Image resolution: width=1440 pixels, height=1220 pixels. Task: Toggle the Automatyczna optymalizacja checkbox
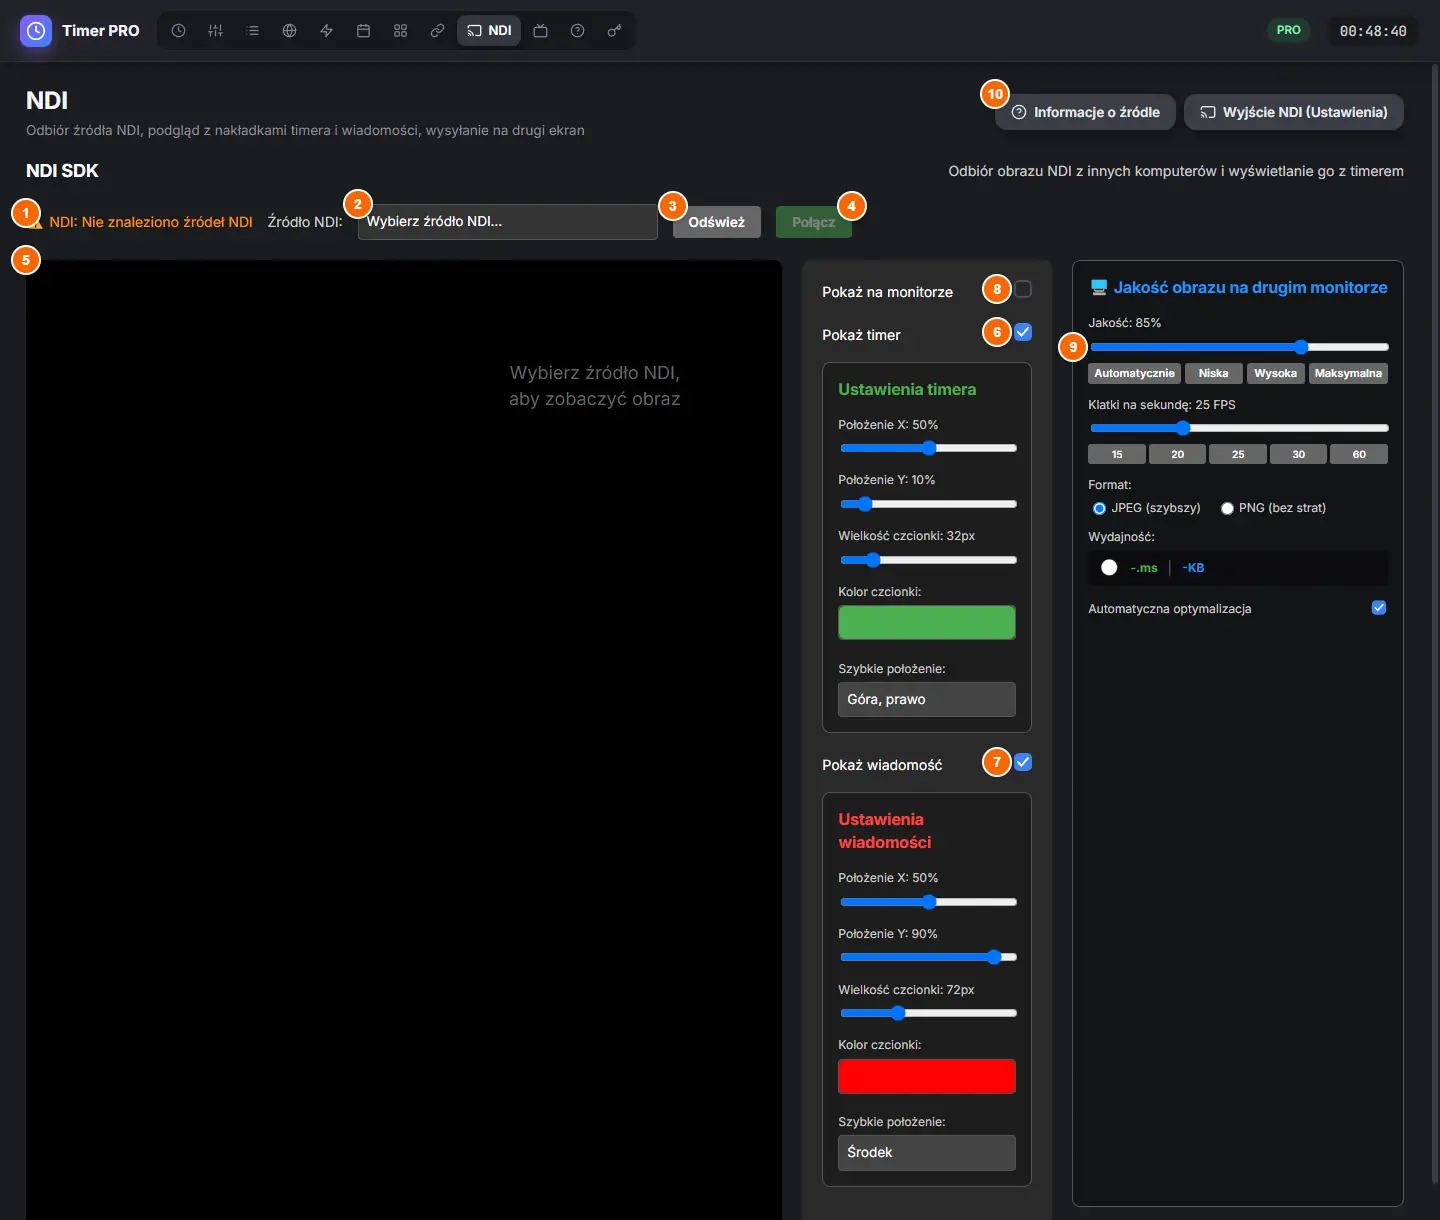tap(1379, 608)
